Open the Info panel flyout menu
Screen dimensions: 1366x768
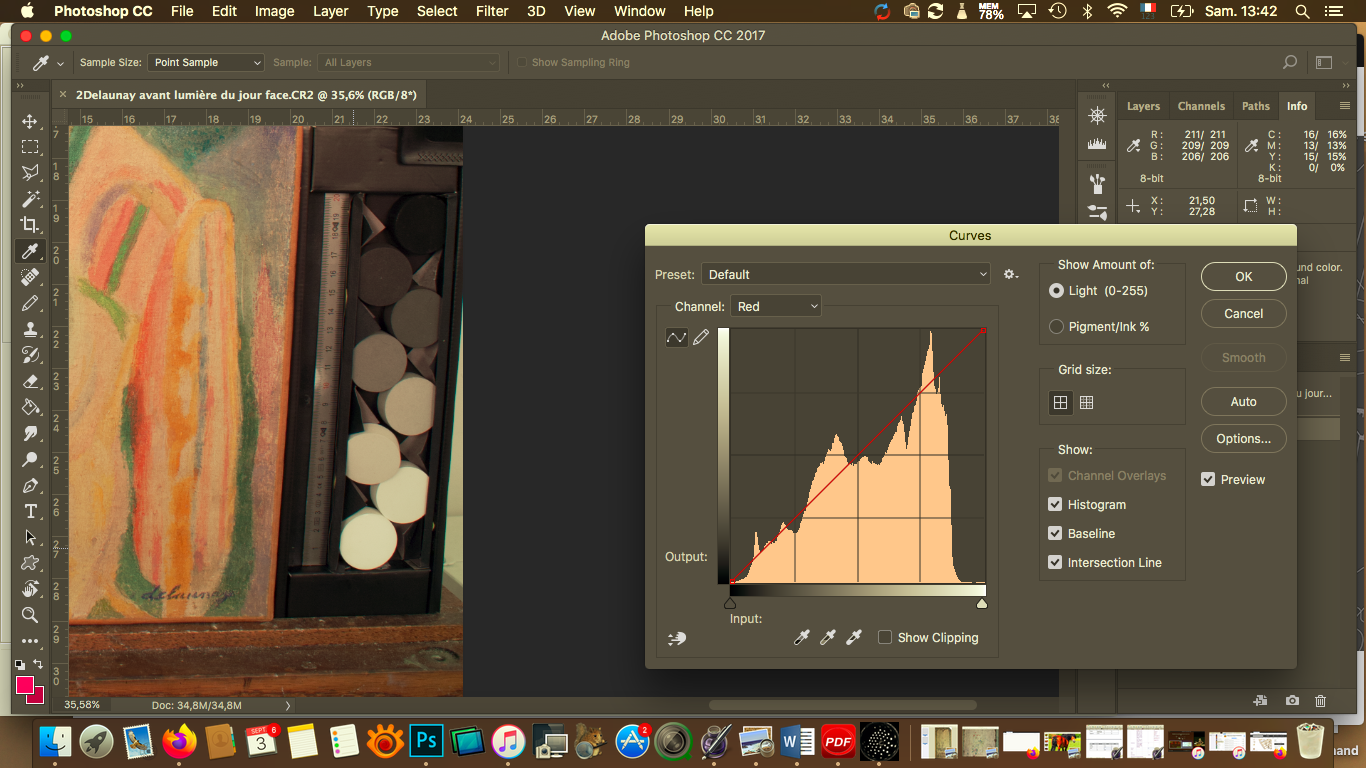click(1346, 106)
